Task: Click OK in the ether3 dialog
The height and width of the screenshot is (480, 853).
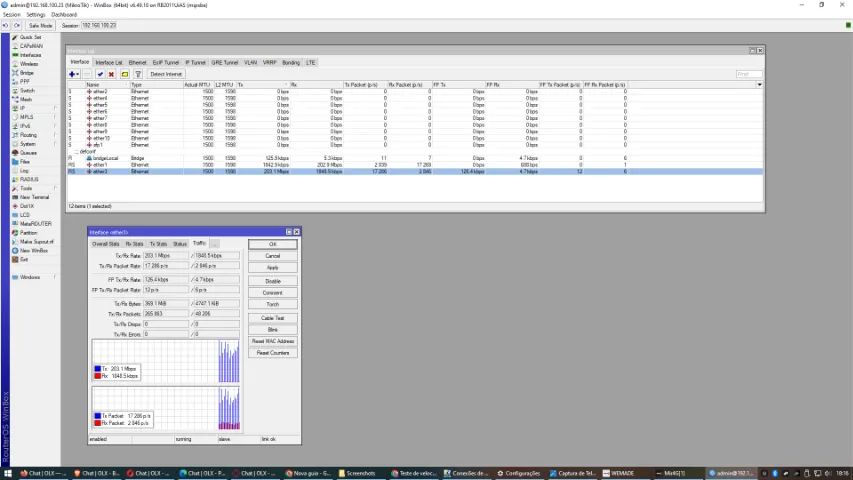Action: click(x=273, y=244)
